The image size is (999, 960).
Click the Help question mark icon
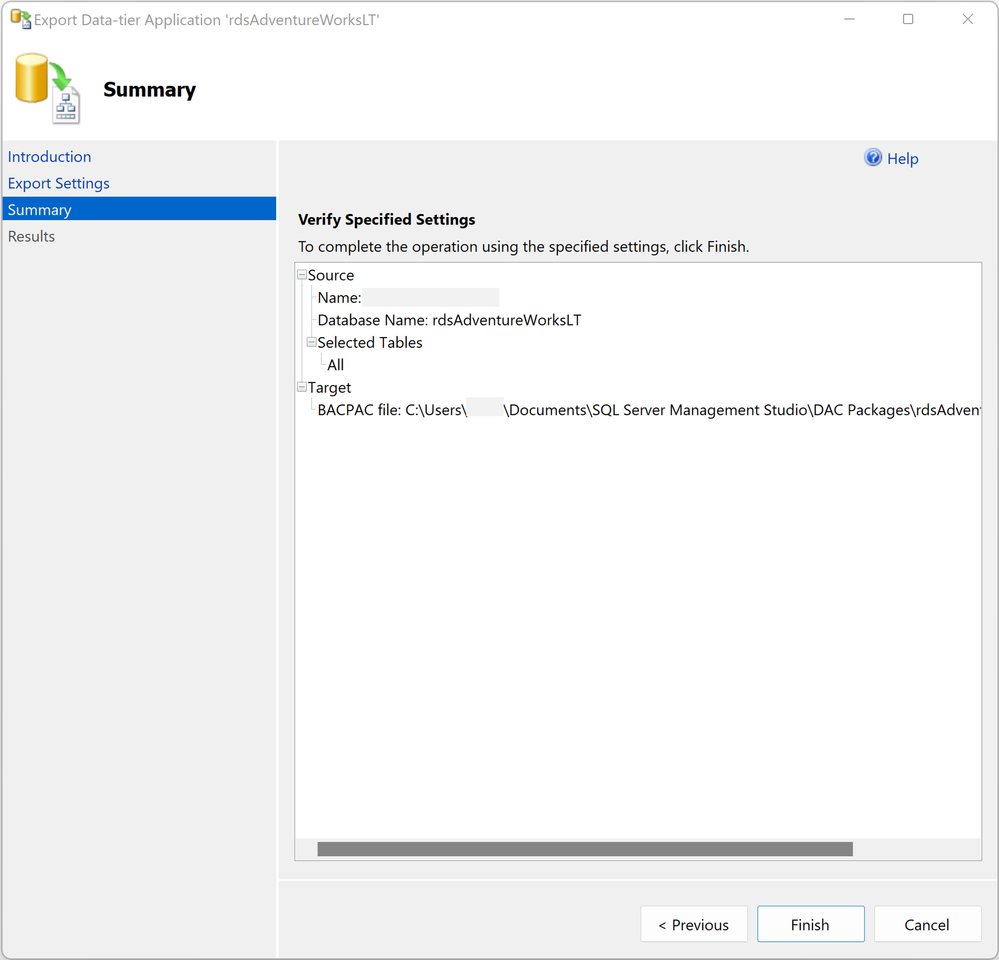tap(873, 157)
